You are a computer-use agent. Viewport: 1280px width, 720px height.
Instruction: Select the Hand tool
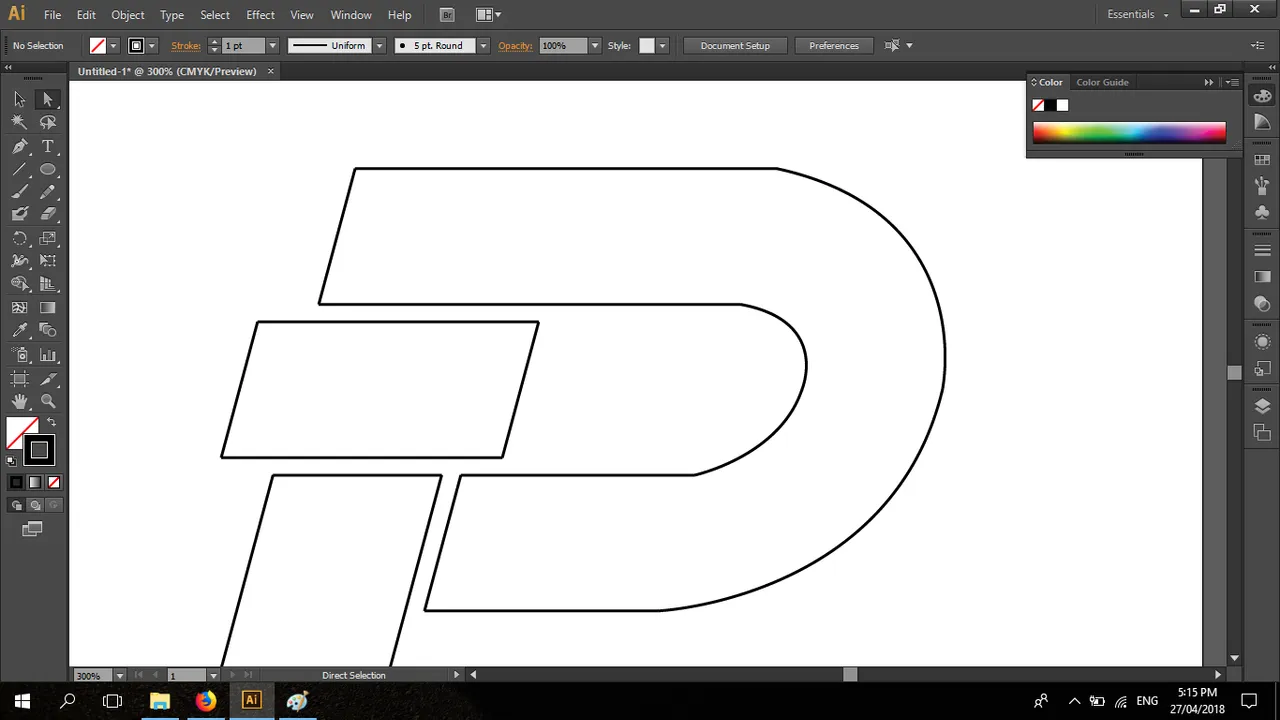[19, 402]
